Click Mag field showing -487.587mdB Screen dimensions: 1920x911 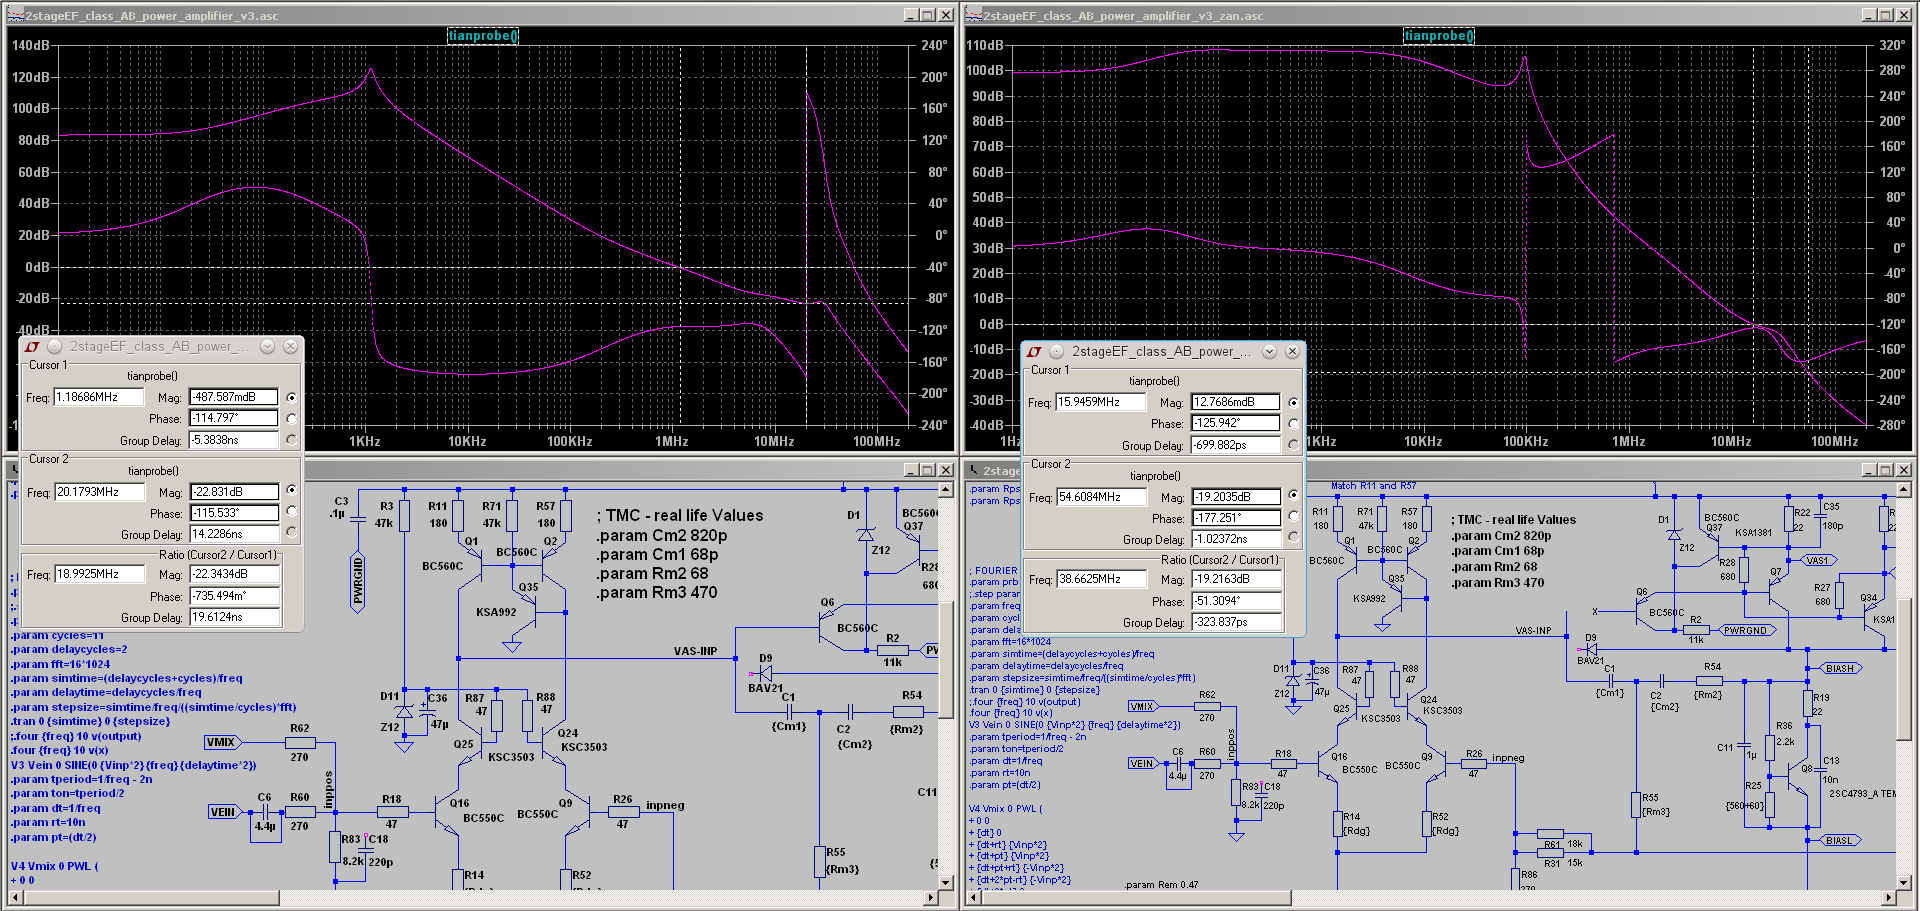click(x=234, y=397)
